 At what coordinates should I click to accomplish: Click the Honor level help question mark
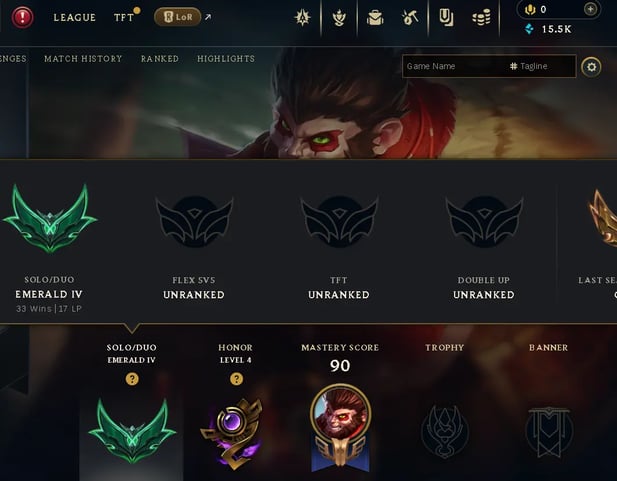pos(236,379)
